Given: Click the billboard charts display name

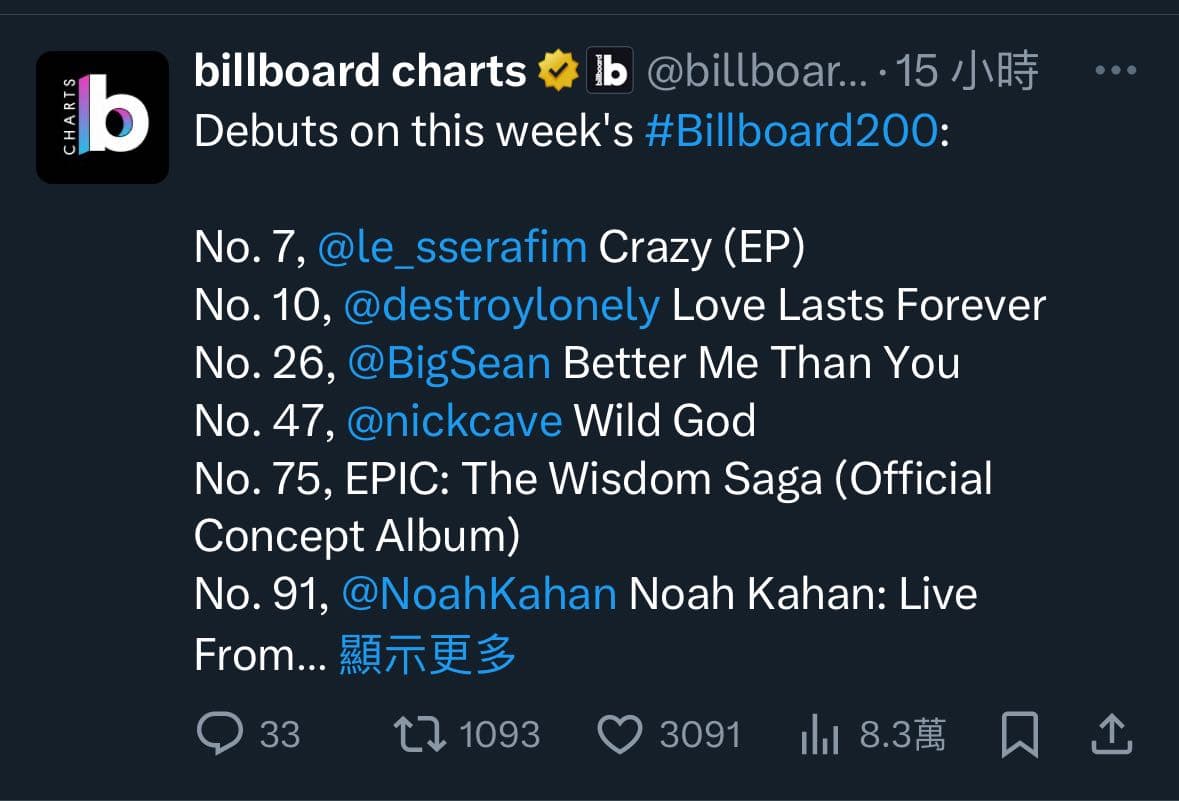Looking at the screenshot, I should click(x=360, y=71).
